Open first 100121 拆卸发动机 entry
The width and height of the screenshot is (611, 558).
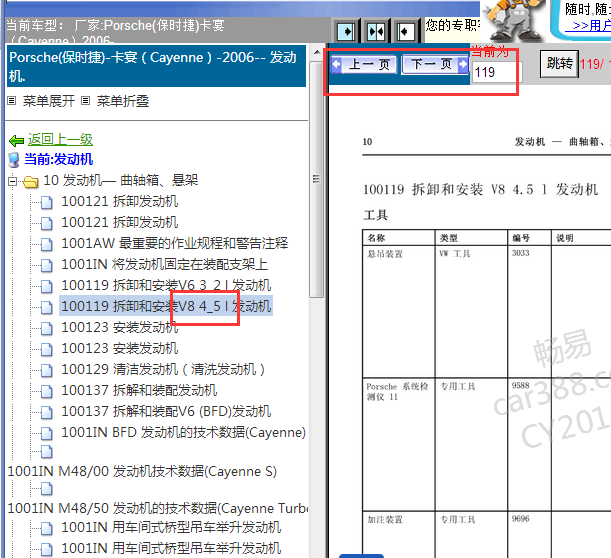coord(120,201)
